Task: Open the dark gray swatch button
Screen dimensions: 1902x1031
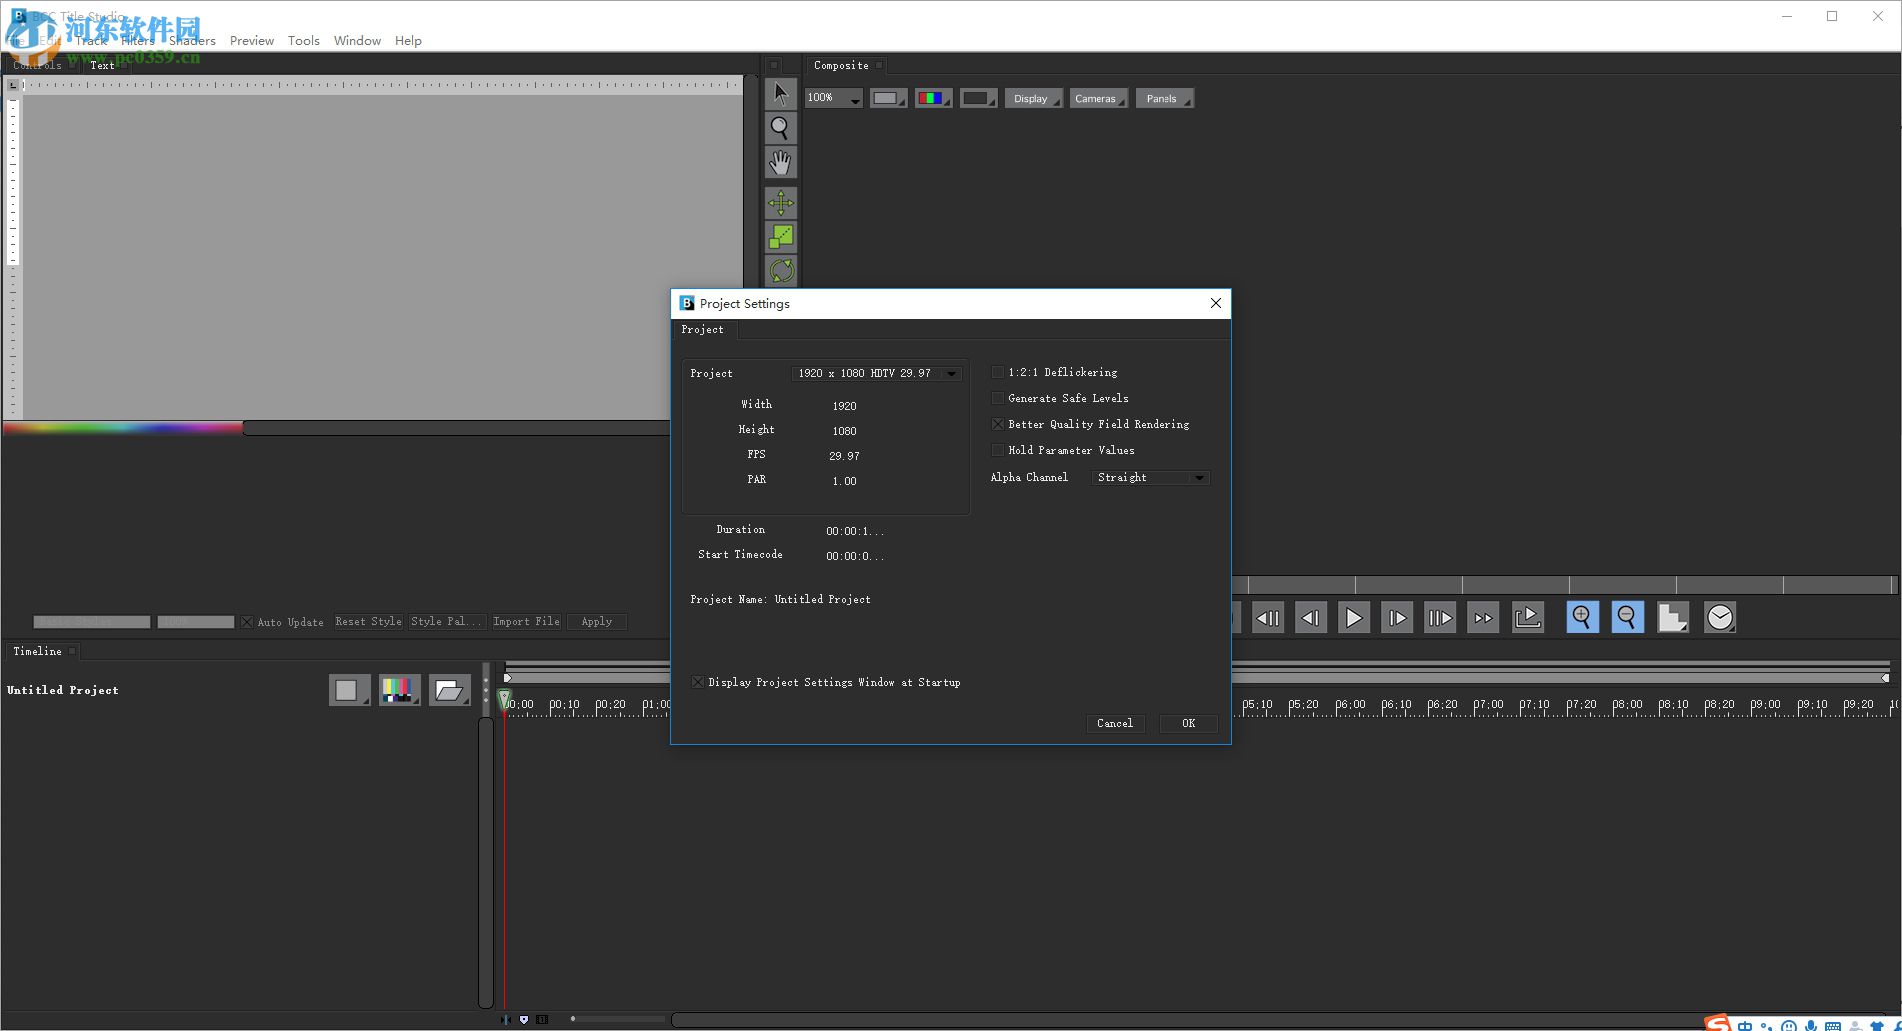Action: coord(978,98)
